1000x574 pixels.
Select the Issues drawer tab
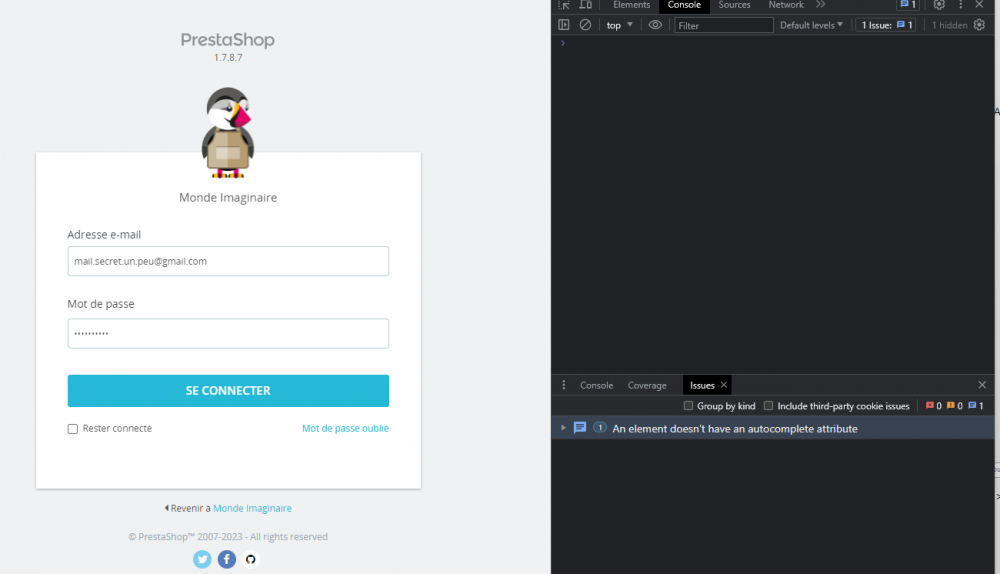tap(702, 385)
